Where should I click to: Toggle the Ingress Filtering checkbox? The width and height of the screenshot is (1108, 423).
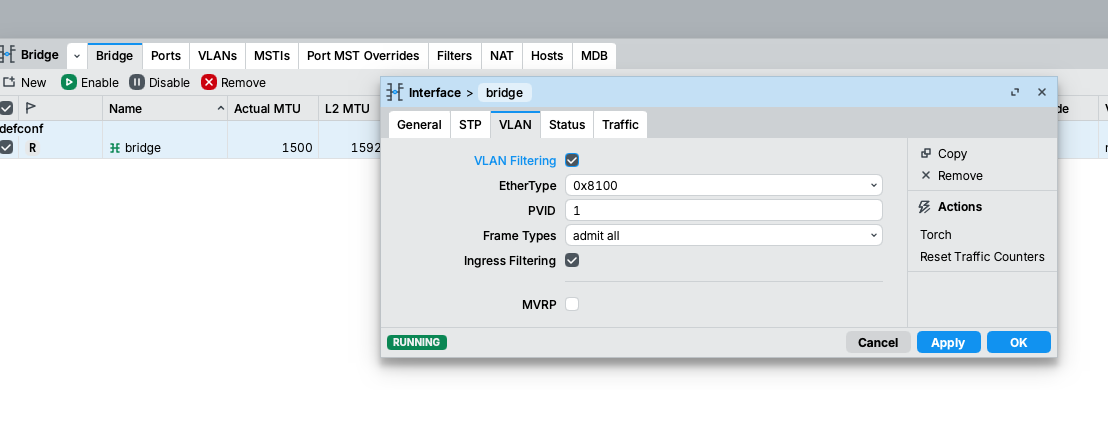pos(572,260)
